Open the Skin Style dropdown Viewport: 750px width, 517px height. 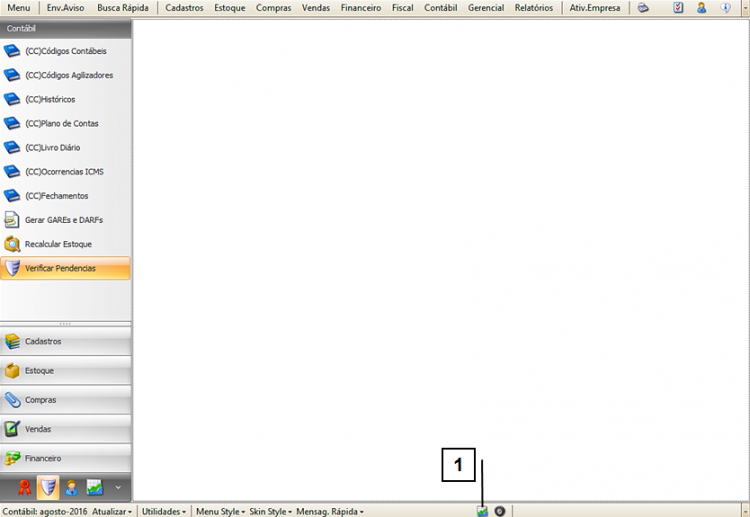coord(271,511)
